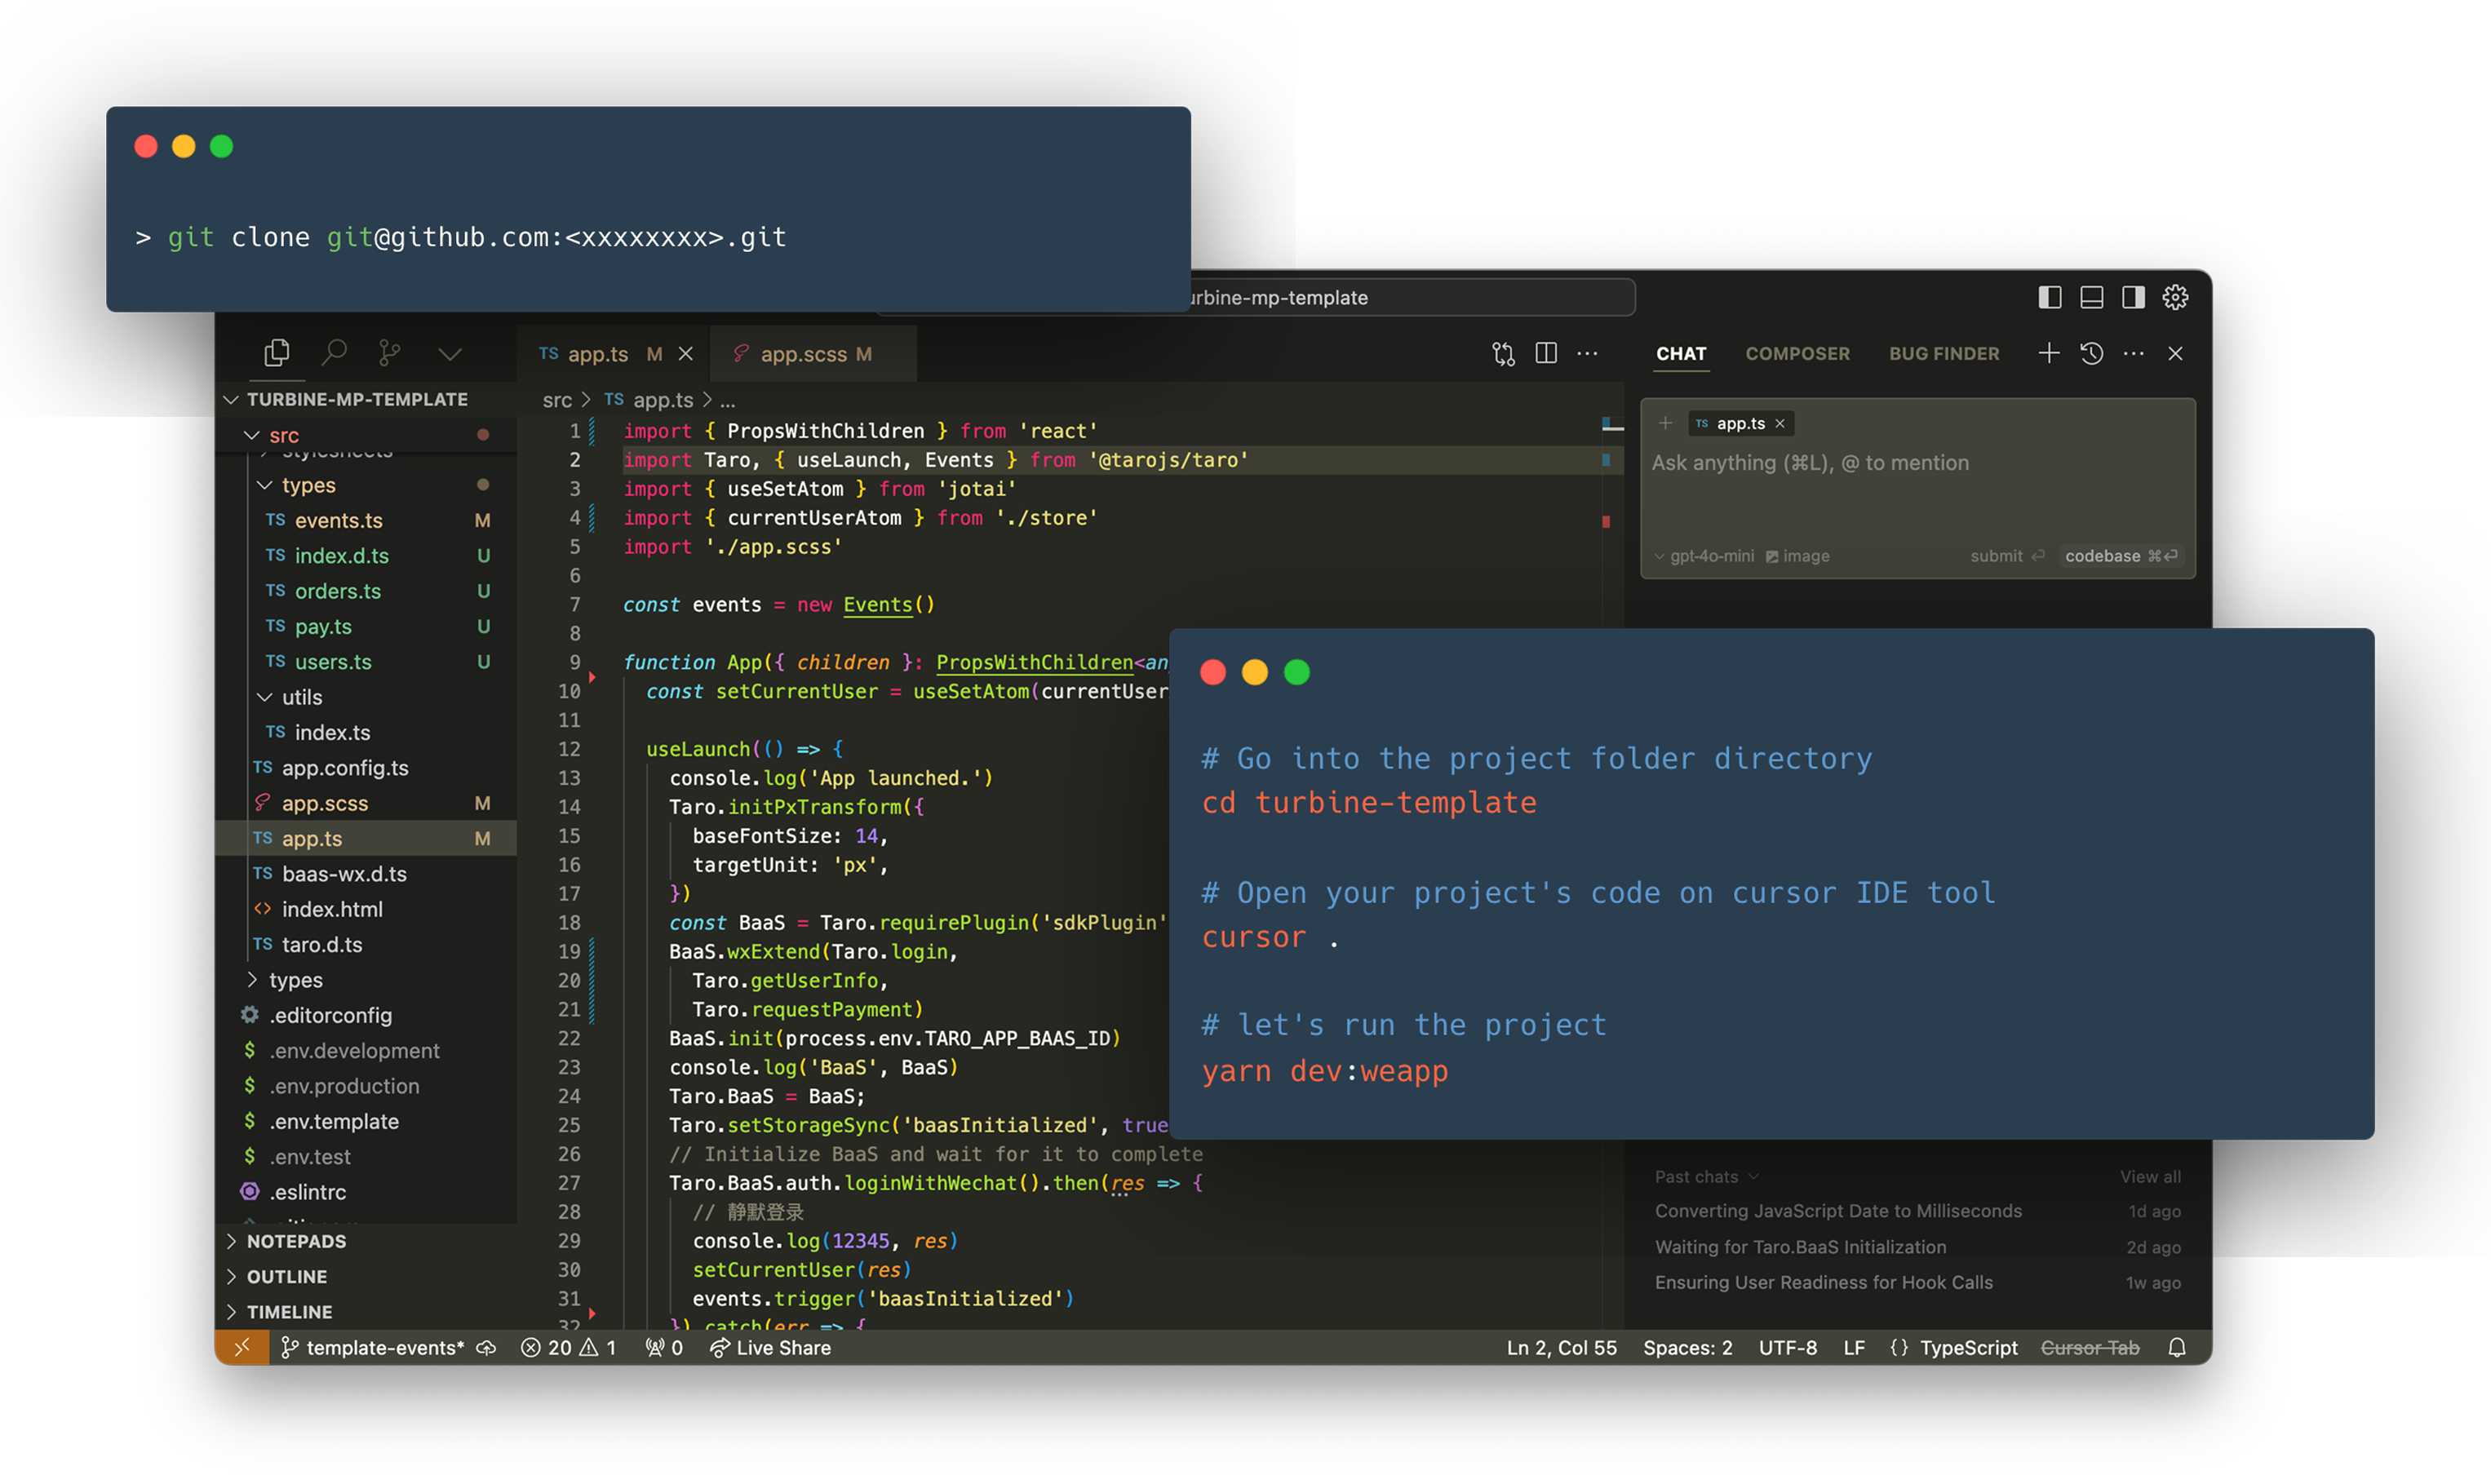Switch to the COMPOSER tab
Viewport: 2491px width, 1484px height.
click(x=1797, y=353)
